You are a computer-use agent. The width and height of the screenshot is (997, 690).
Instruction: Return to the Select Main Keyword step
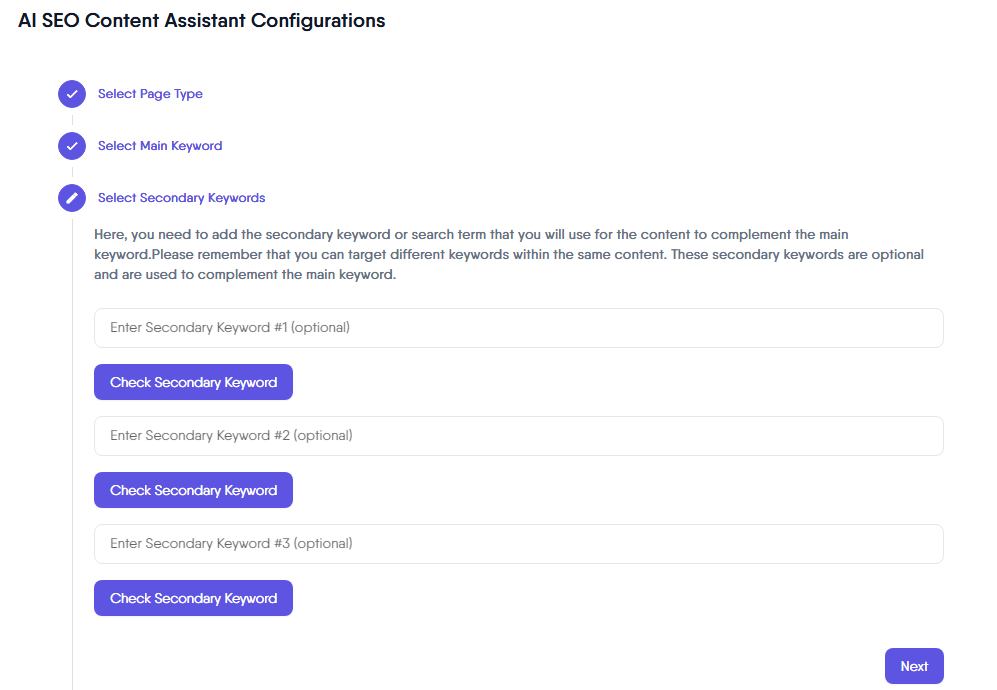coord(160,146)
